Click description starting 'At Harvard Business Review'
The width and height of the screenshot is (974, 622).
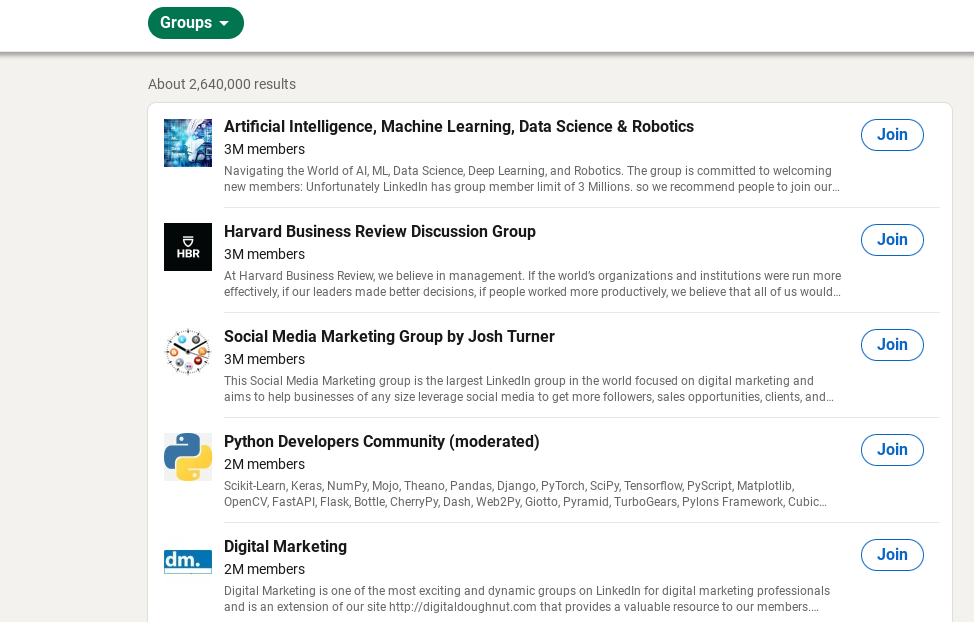tap(532, 284)
